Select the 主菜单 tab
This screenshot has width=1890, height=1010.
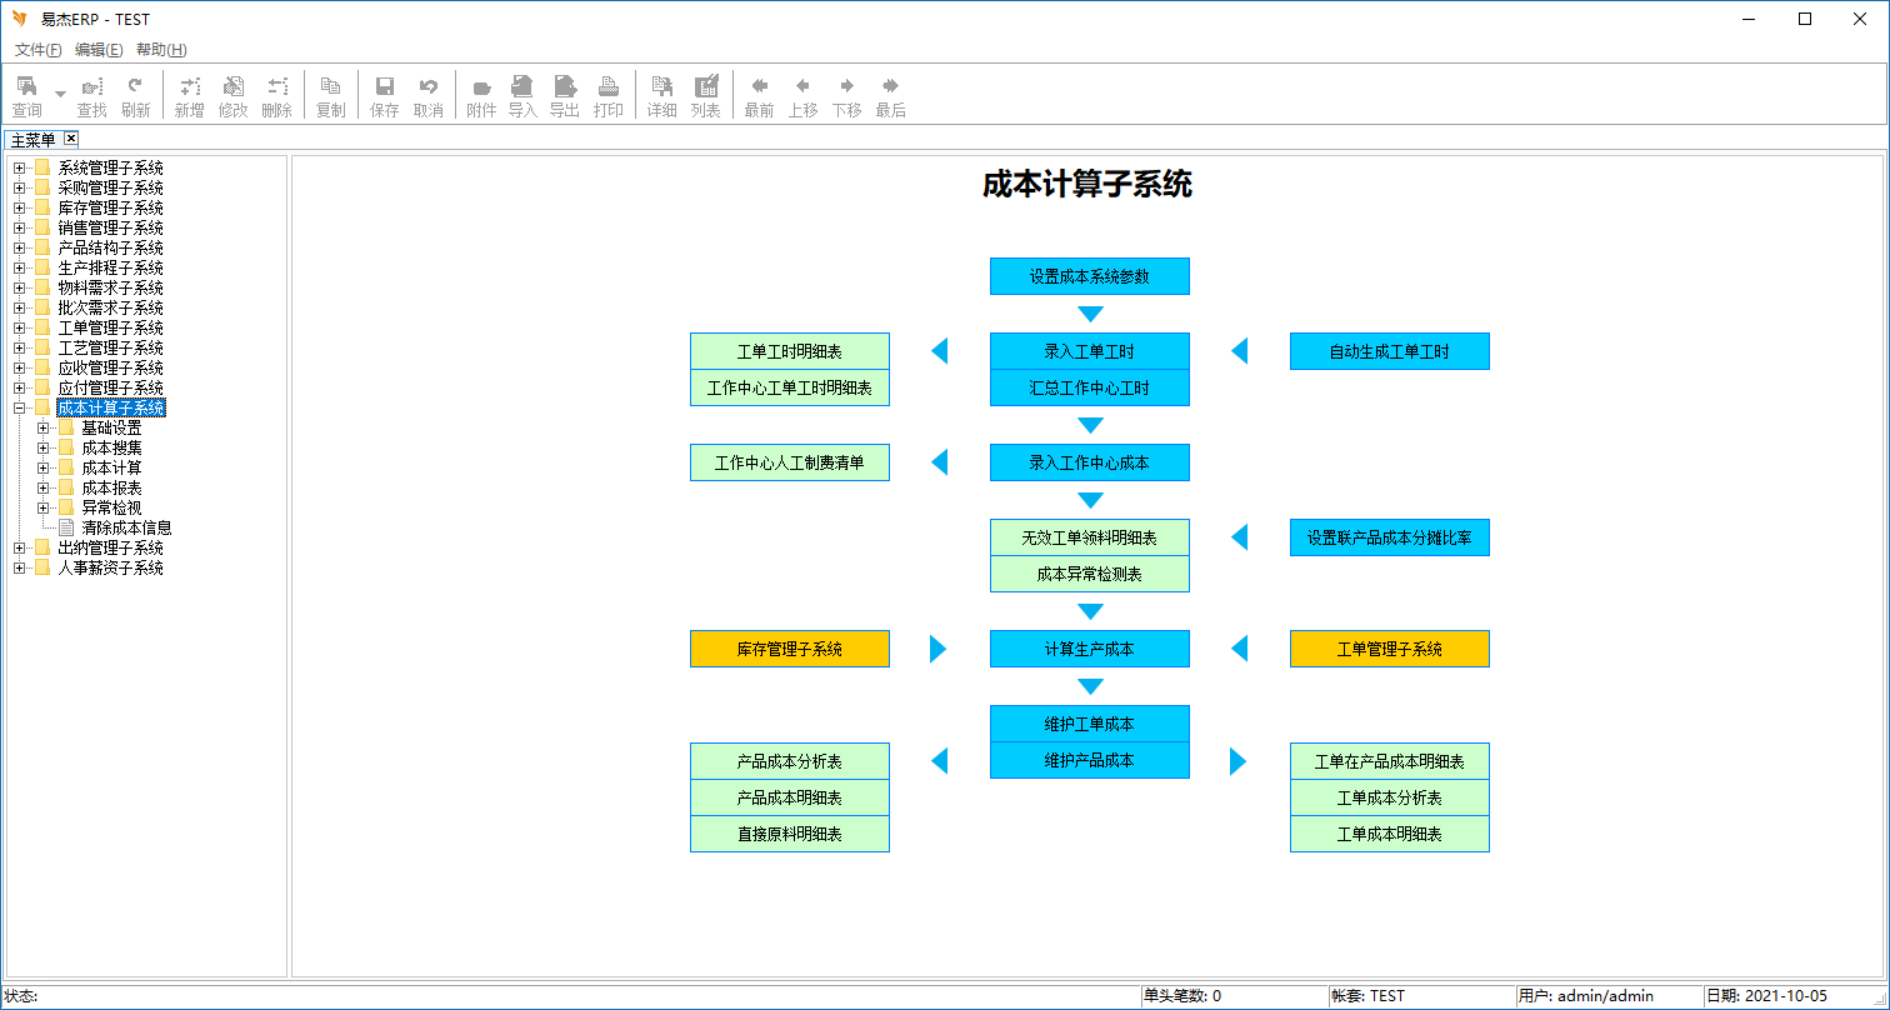[x=33, y=140]
